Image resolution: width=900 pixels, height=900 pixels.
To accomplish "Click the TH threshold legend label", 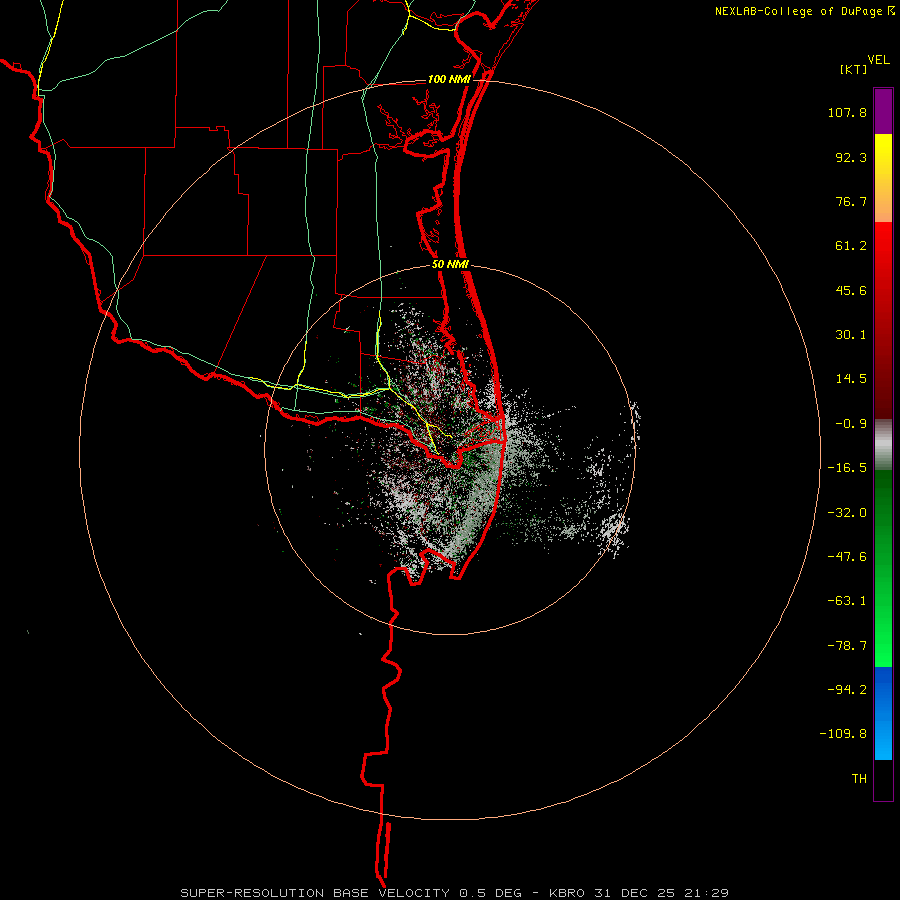I will (x=859, y=779).
